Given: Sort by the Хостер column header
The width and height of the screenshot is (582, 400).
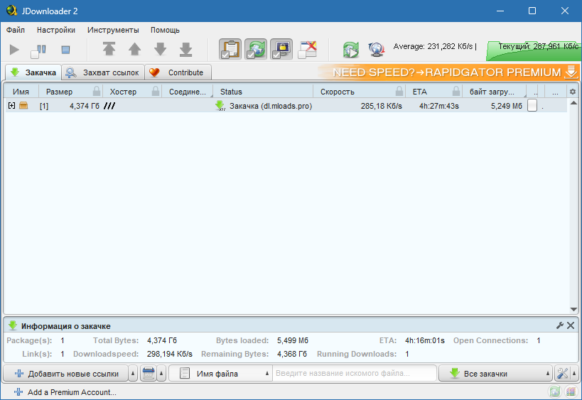Looking at the screenshot, I should coord(123,92).
